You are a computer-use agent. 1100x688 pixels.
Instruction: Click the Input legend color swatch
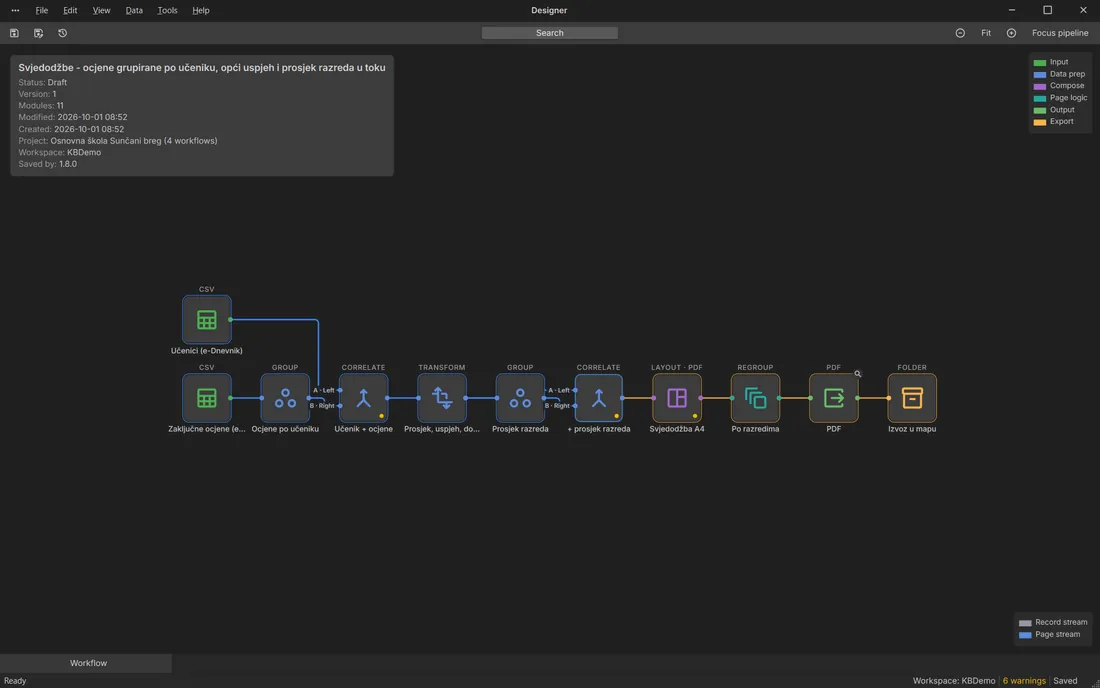click(1040, 62)
